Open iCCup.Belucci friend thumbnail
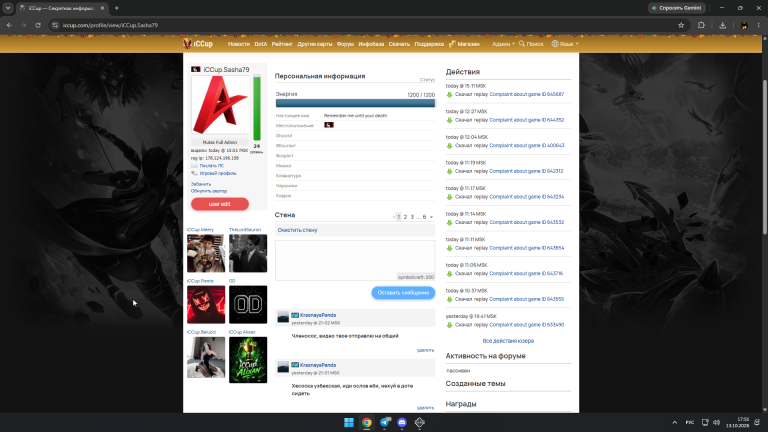 tap(206, 357)
